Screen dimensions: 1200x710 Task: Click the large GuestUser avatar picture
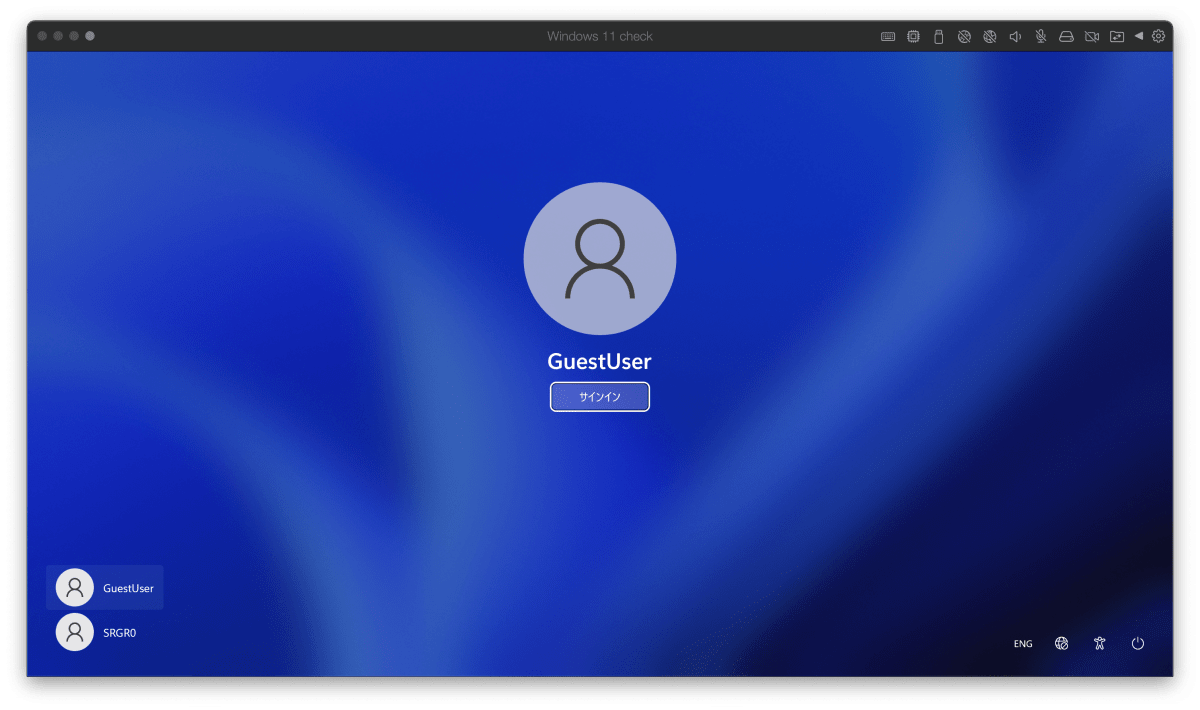[600, 258]
